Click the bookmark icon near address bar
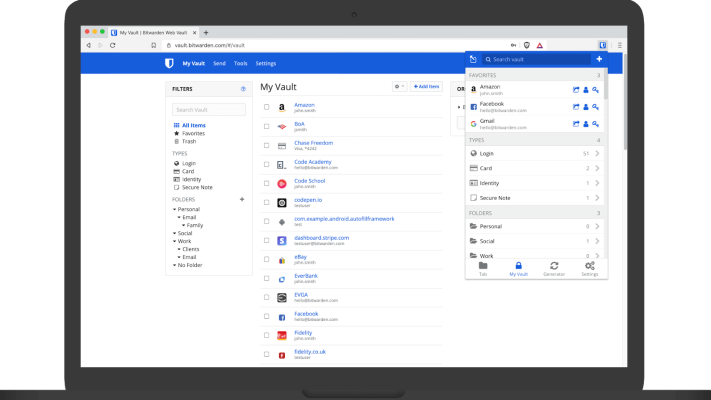 point(154,45)
